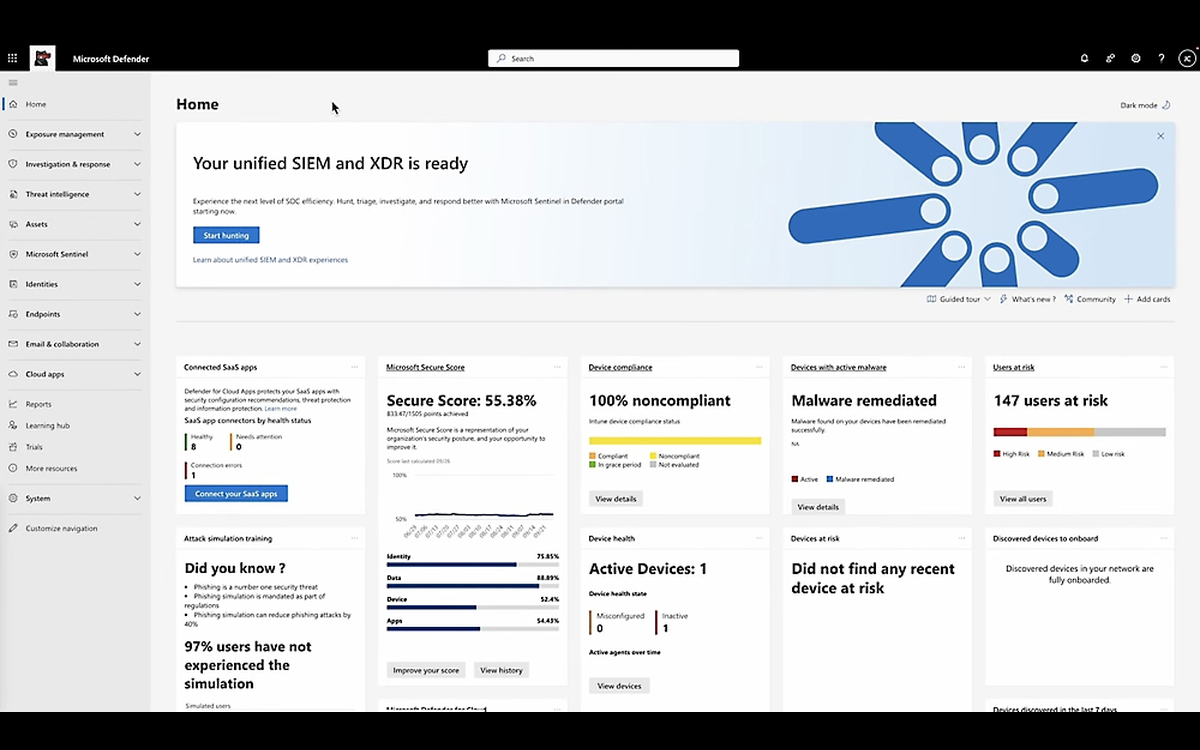Screen dimensions: 1200x750
Task: Click in the Search field
Action: 613,59
